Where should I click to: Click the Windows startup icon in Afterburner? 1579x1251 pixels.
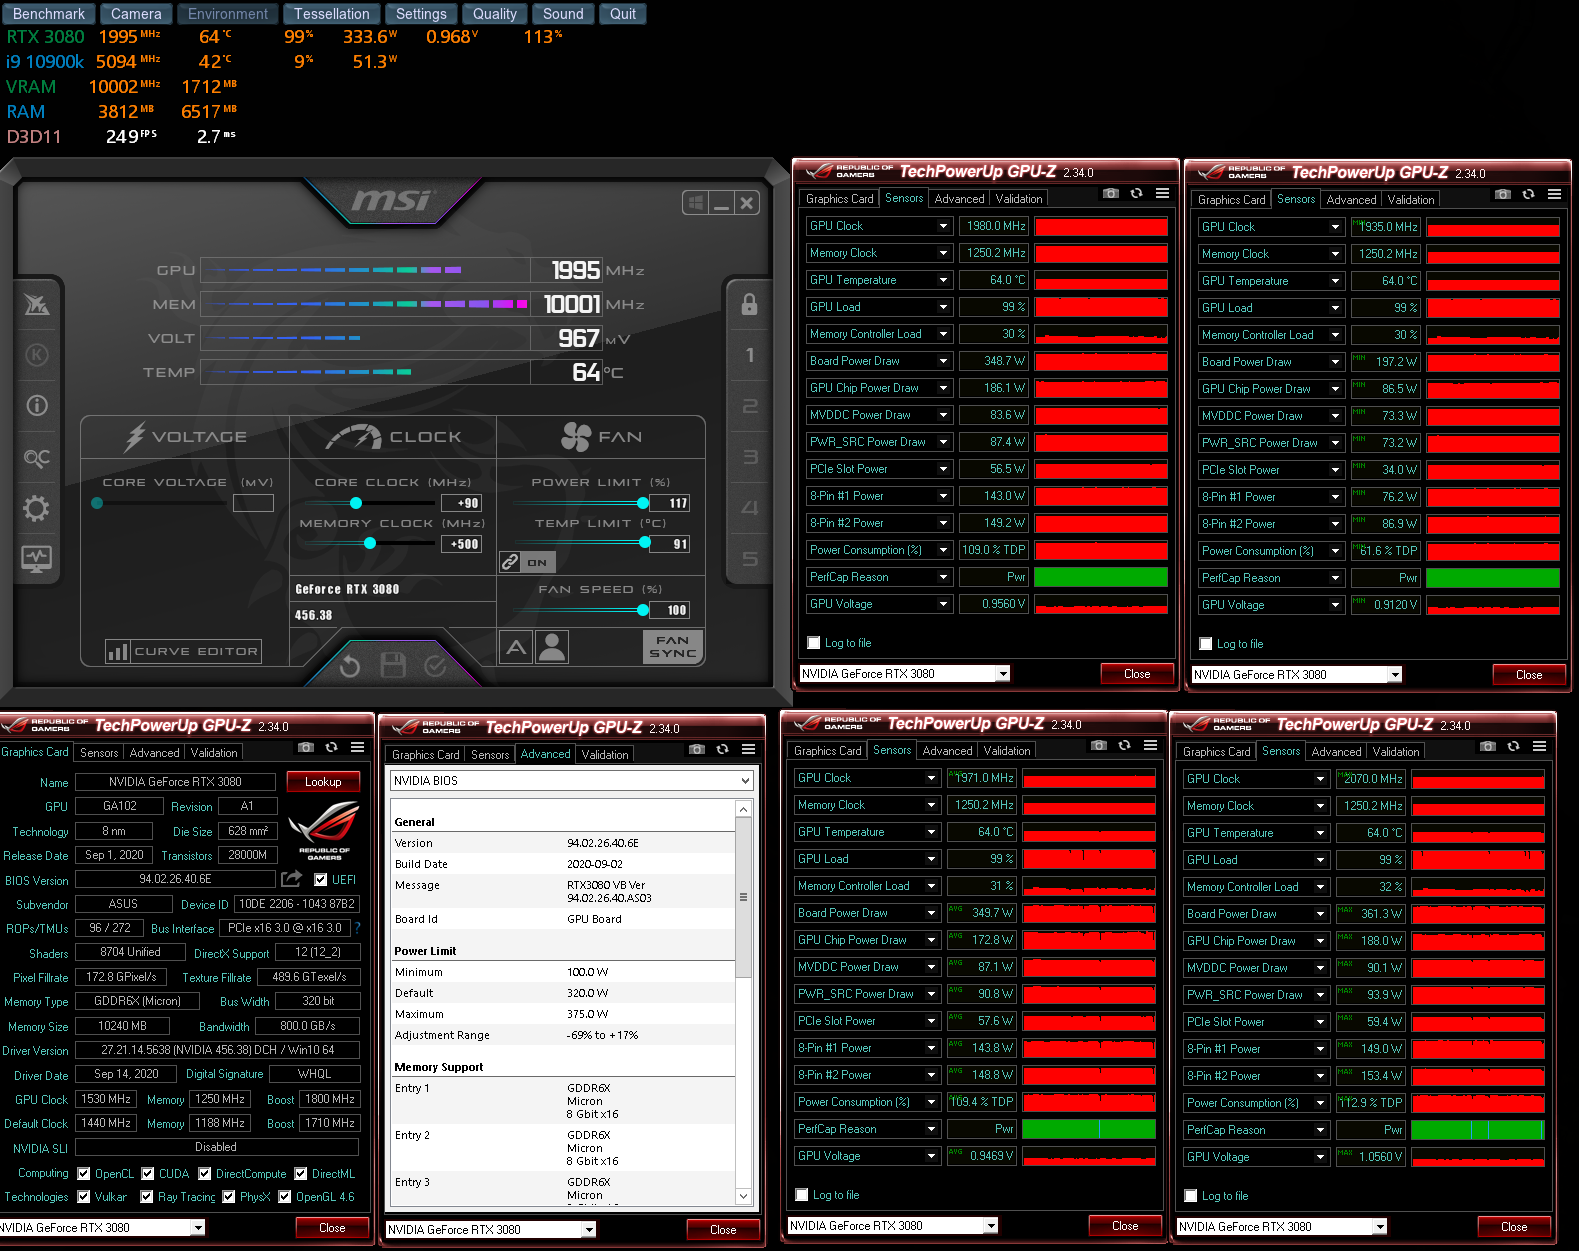click(695, 203)
